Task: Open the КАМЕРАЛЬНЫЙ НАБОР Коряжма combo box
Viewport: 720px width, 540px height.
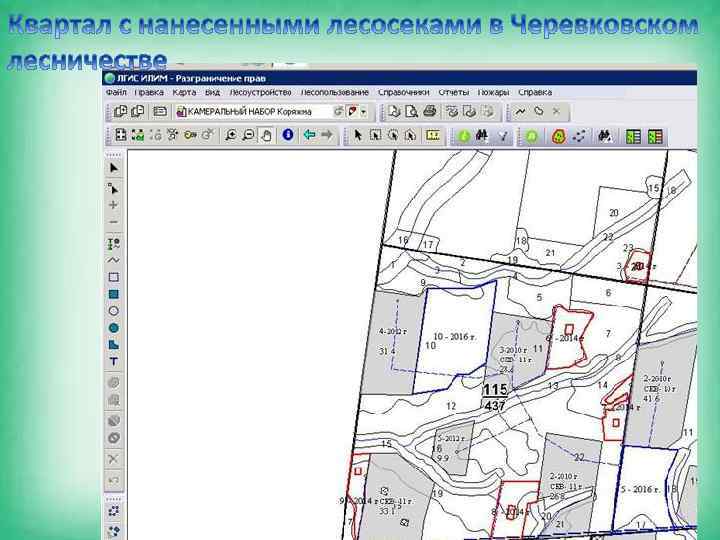Action: [x=253, y=112]
